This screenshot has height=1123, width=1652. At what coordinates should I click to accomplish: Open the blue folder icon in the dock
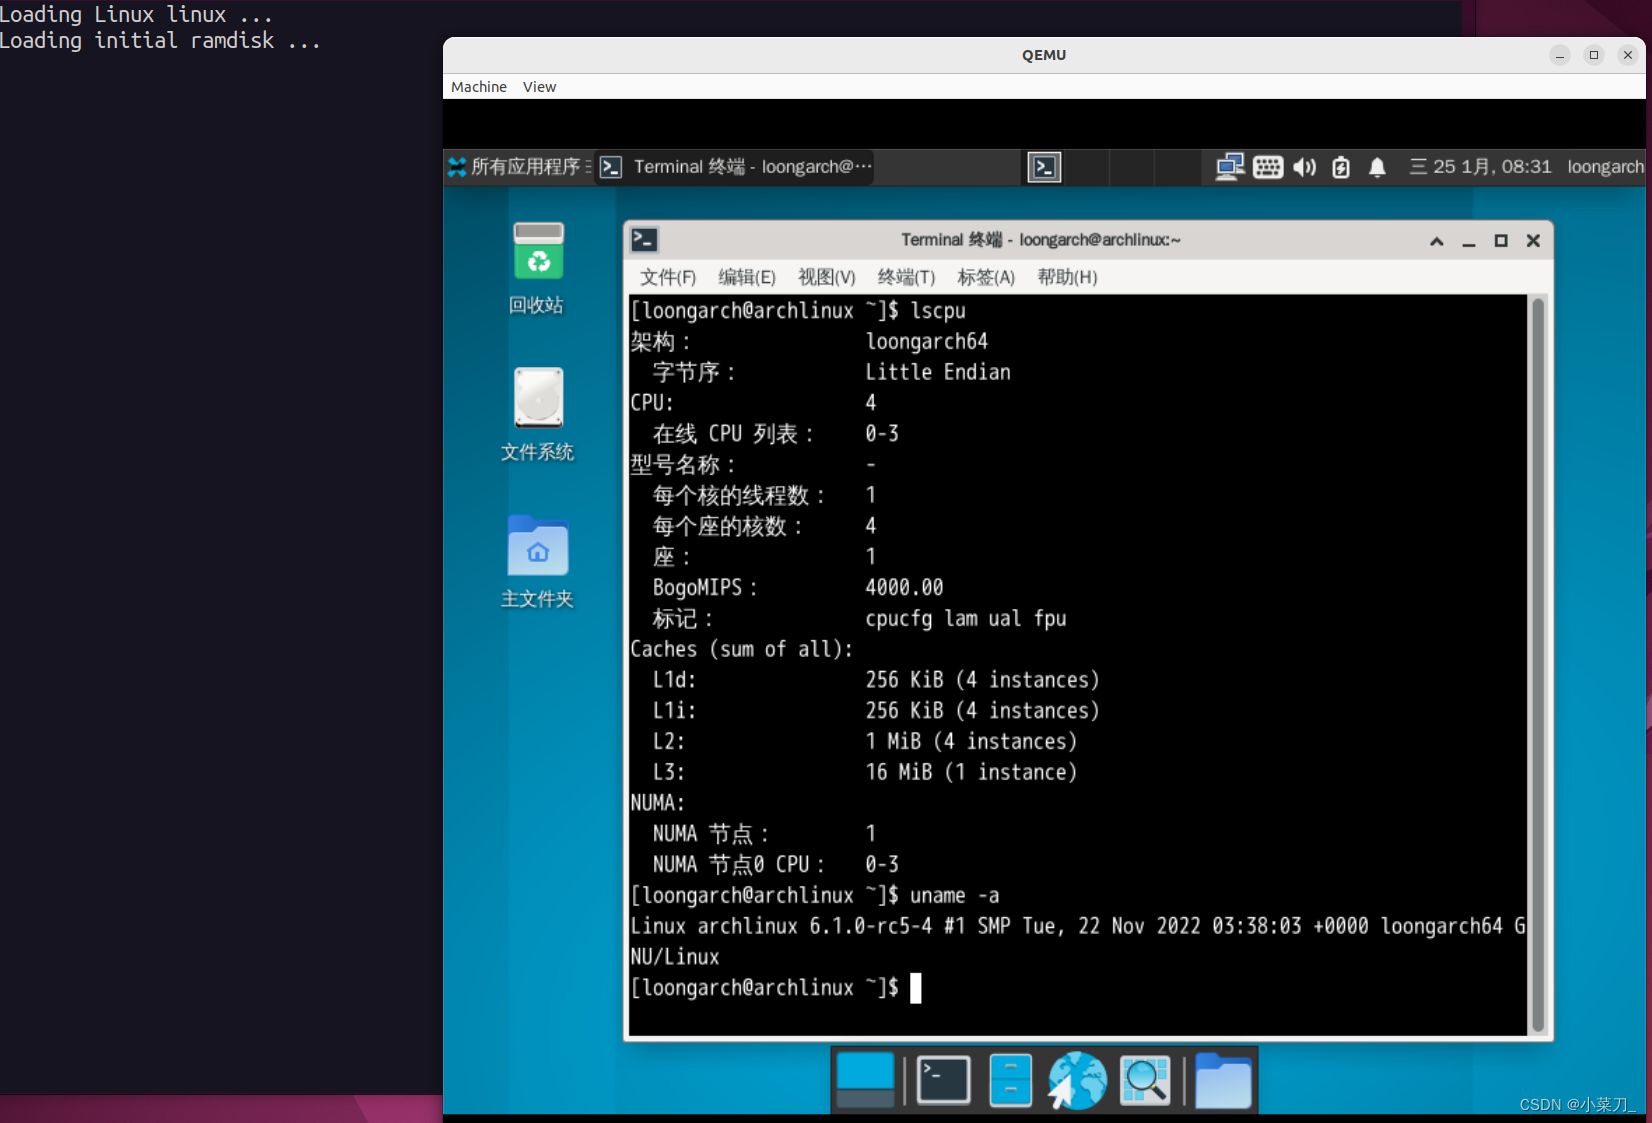click(x=1223, y=1080)
